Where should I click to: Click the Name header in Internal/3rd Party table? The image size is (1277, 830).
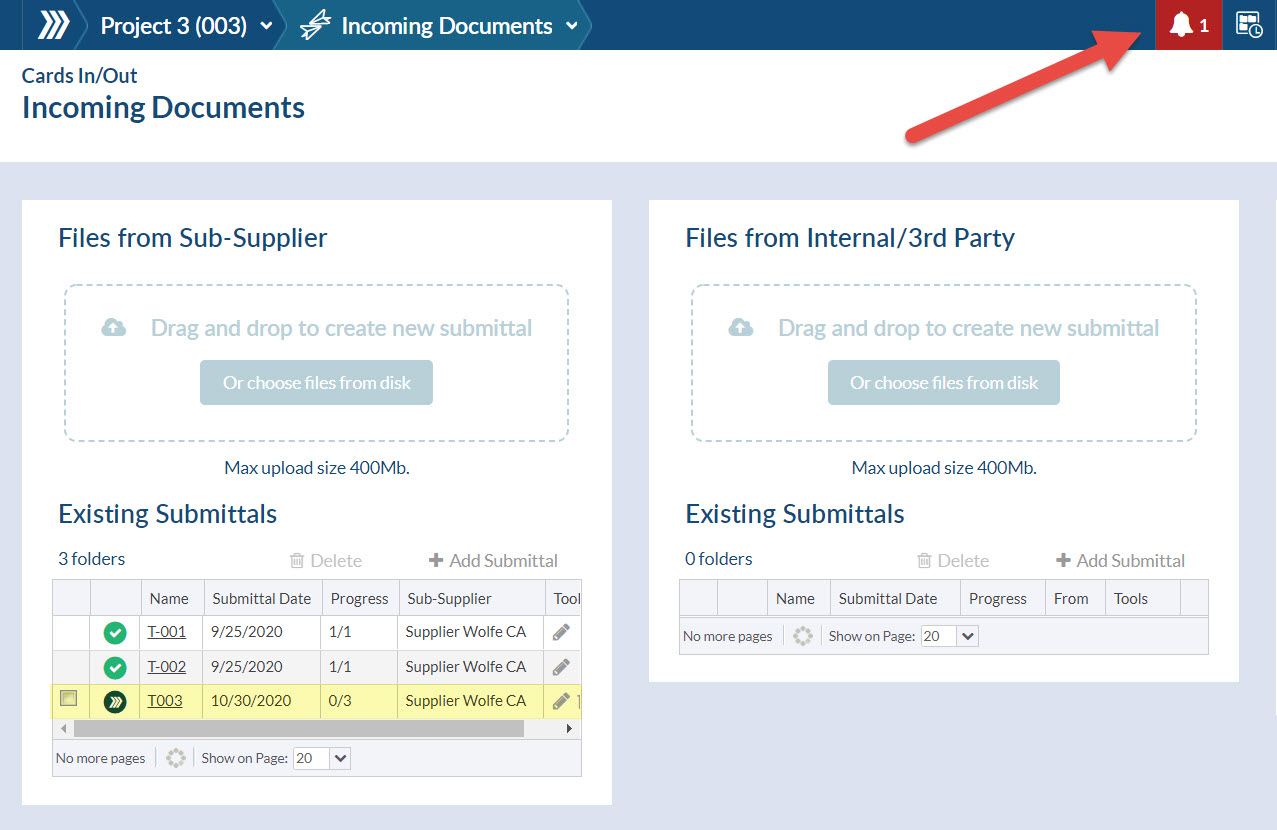pos(799,598)
